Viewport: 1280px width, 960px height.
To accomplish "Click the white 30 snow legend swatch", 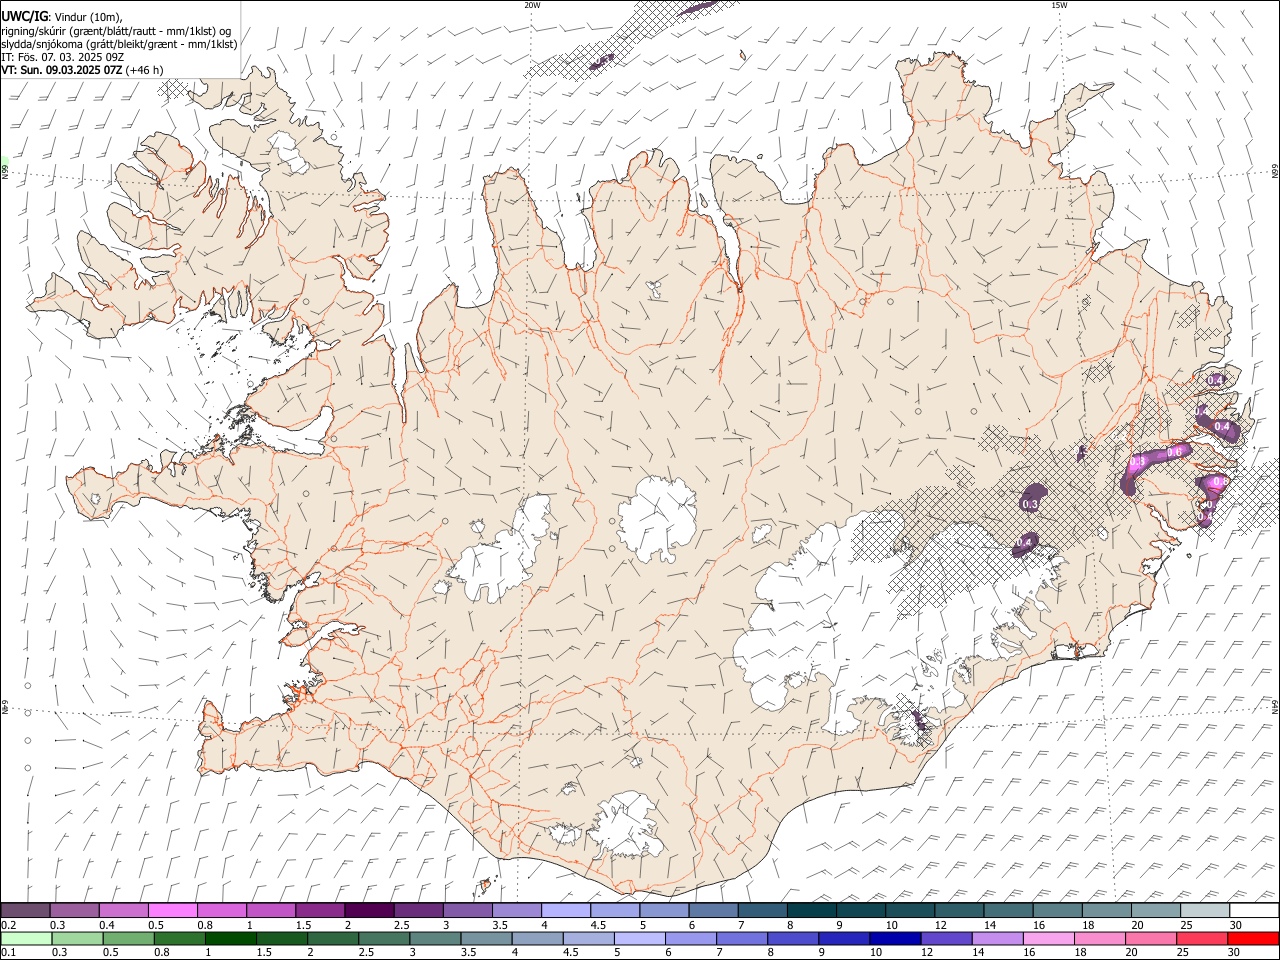I will [1254, 910].
